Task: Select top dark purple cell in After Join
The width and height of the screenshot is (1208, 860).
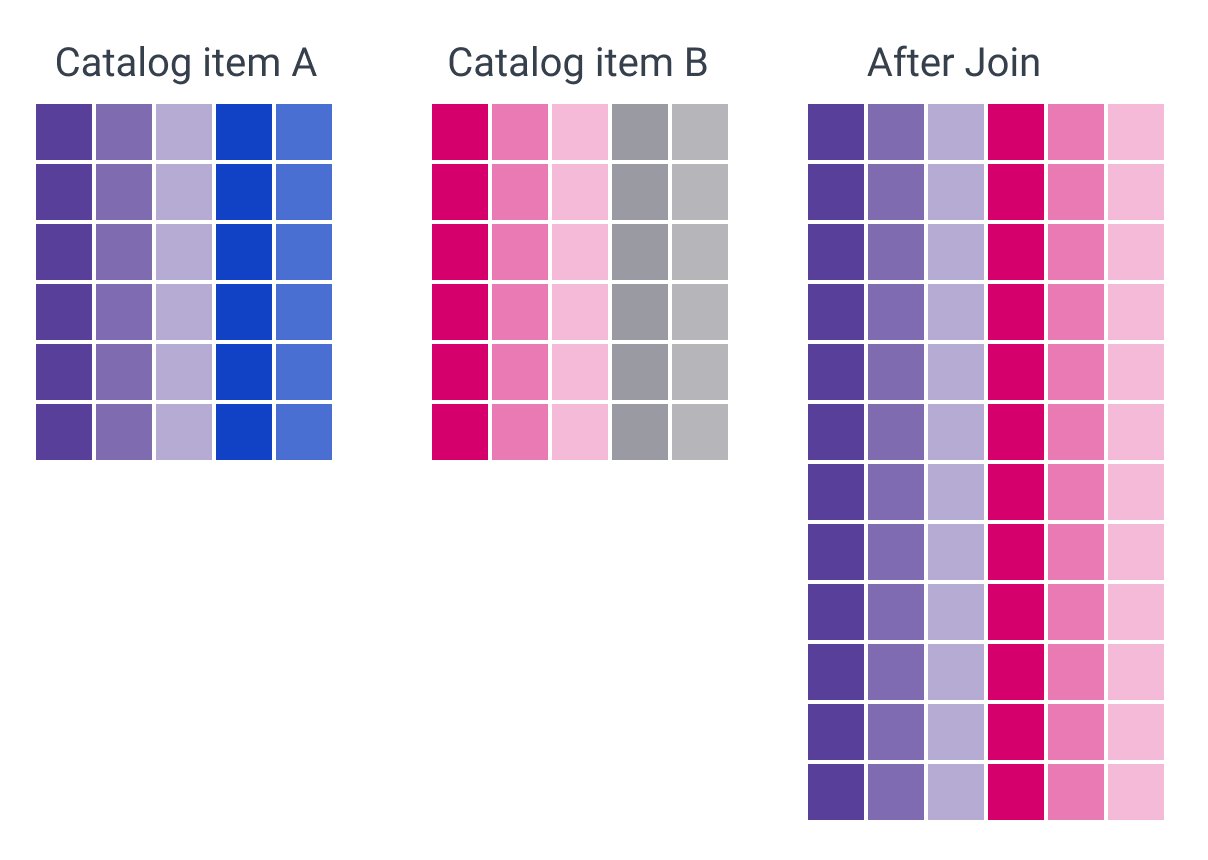Action: pos(836,132)
